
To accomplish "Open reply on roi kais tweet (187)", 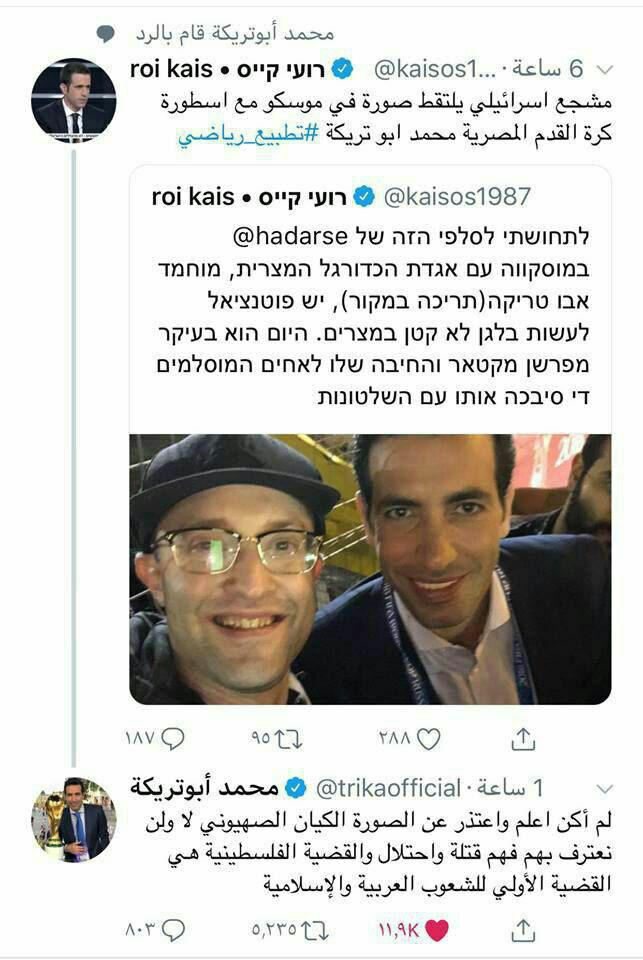I will click(173, 739).
